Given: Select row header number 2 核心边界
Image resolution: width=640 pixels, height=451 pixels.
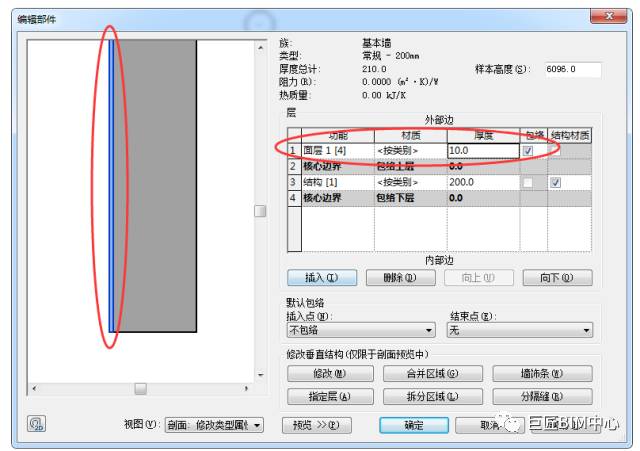Looking at the screenshot, I should [294, 167].
